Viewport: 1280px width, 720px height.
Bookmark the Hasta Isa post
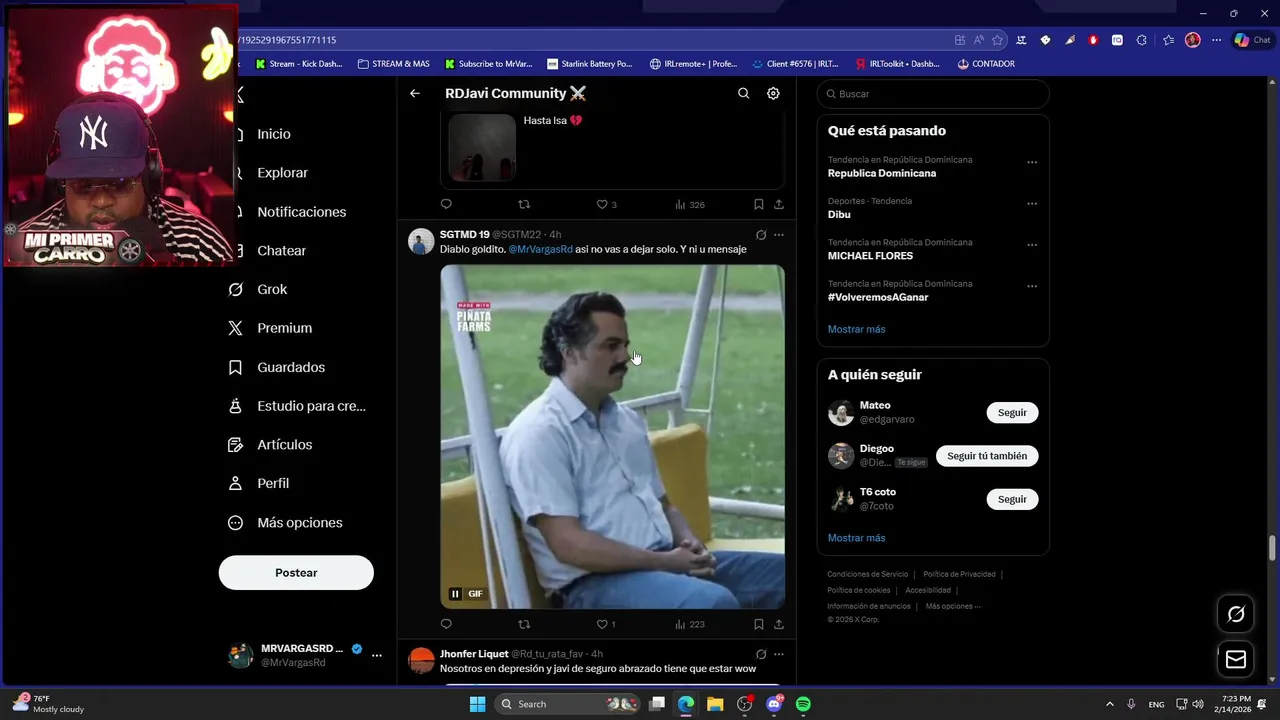point(759,204)
